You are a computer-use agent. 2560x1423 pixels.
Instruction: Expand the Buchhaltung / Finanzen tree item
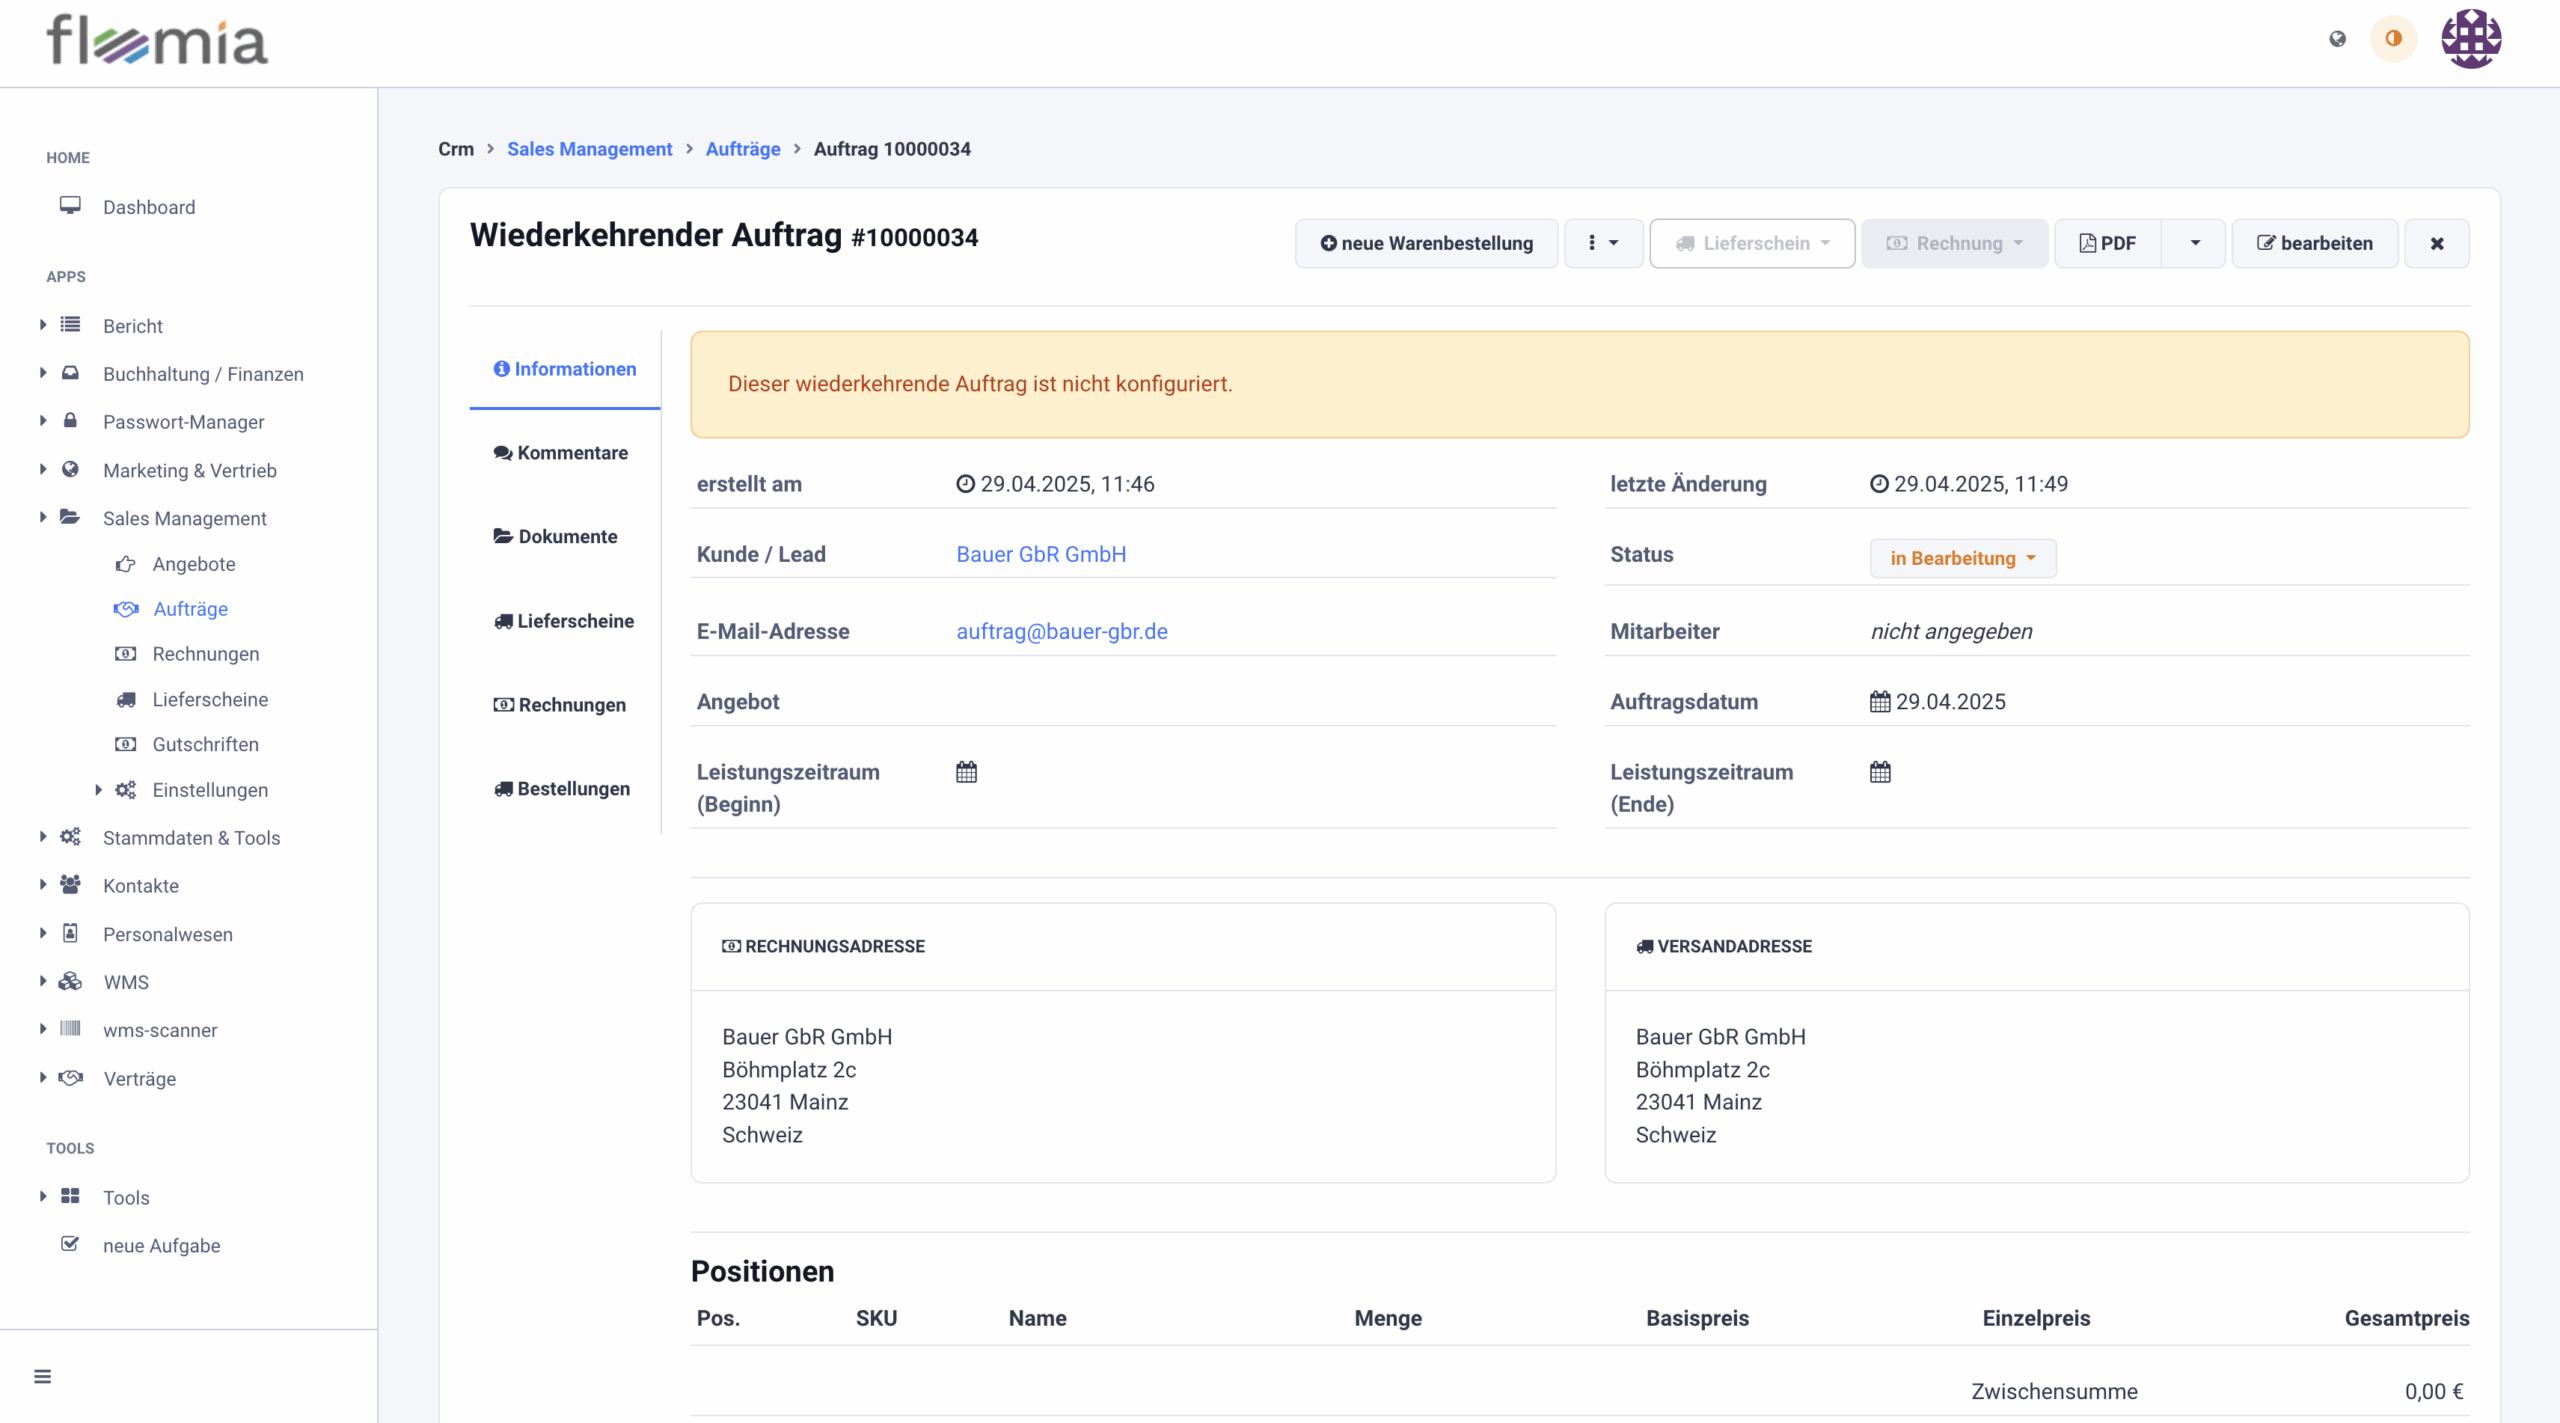click(x=203, y=374)
